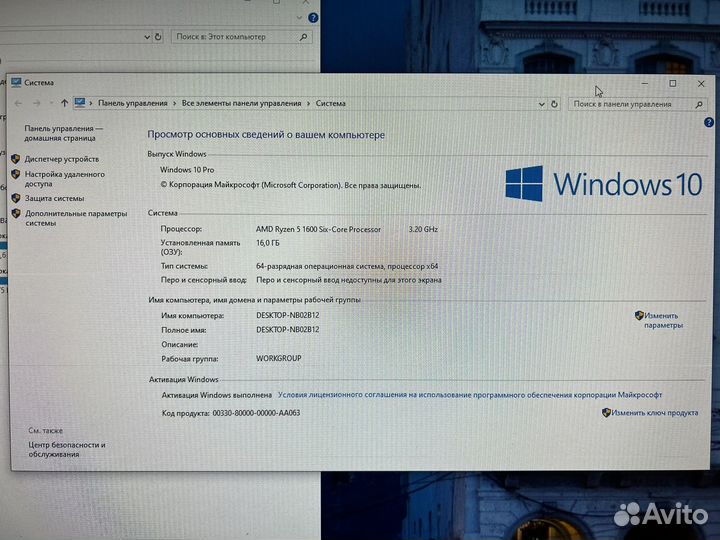
Task: Open 'Панель управления — домашняя страница' link
Action: 63,133
